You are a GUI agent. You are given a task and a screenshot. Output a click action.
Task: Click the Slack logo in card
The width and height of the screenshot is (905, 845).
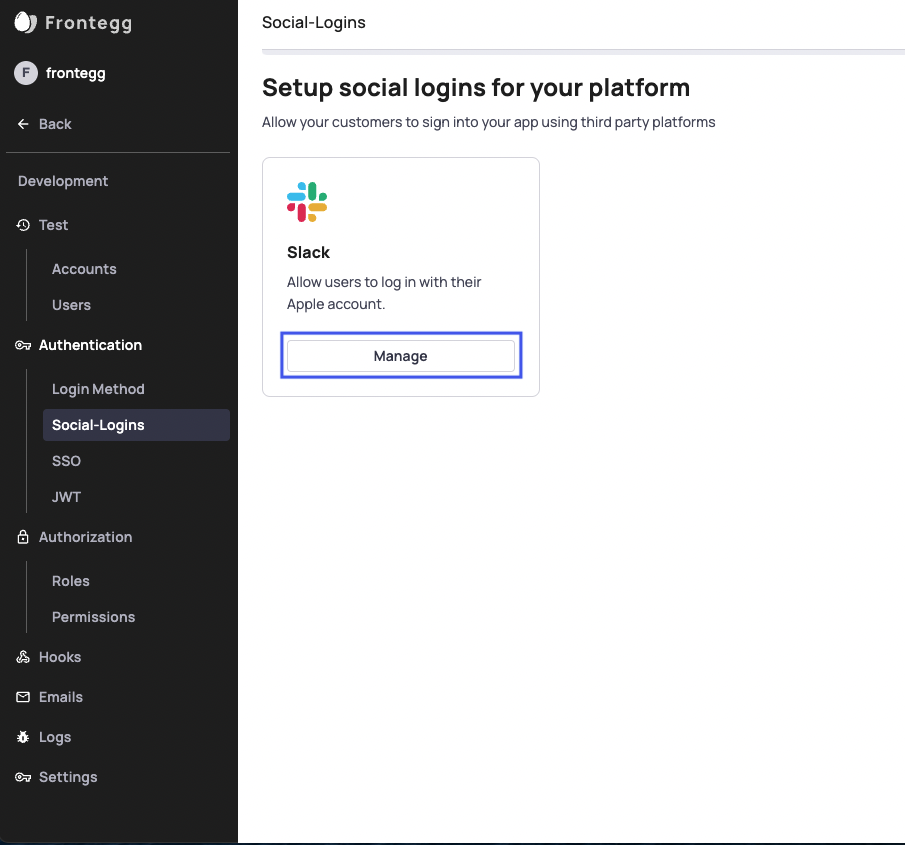(307, 202)
